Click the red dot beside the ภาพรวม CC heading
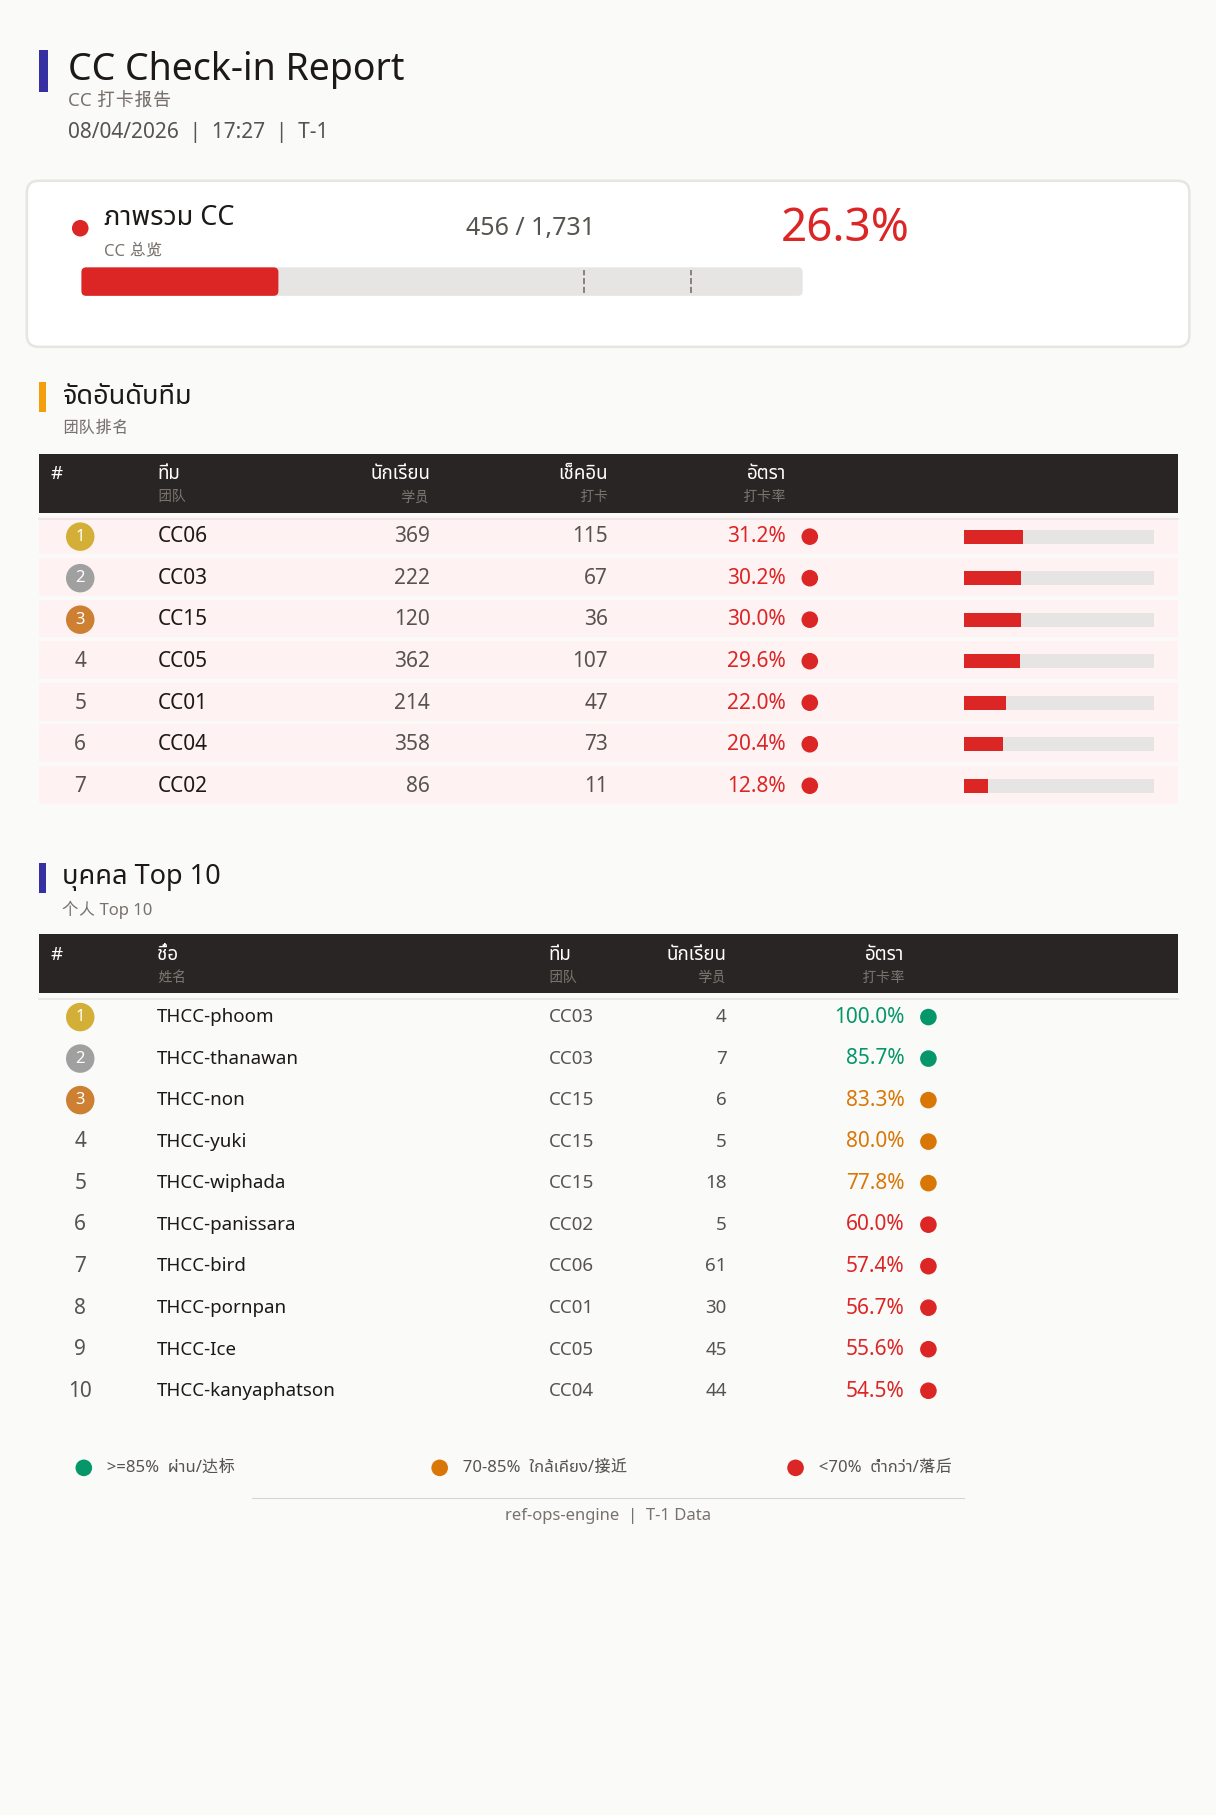This screenshot has height=1815, width=1216. (x=81, y=228)
